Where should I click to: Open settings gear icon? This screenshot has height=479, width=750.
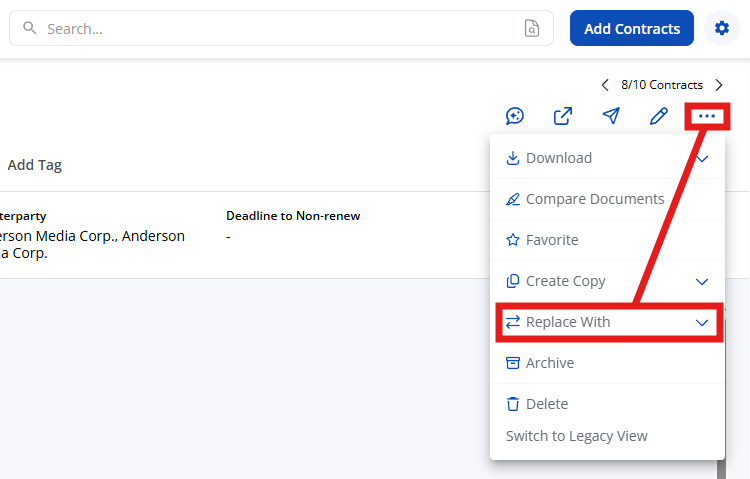(x=721, y=29)
